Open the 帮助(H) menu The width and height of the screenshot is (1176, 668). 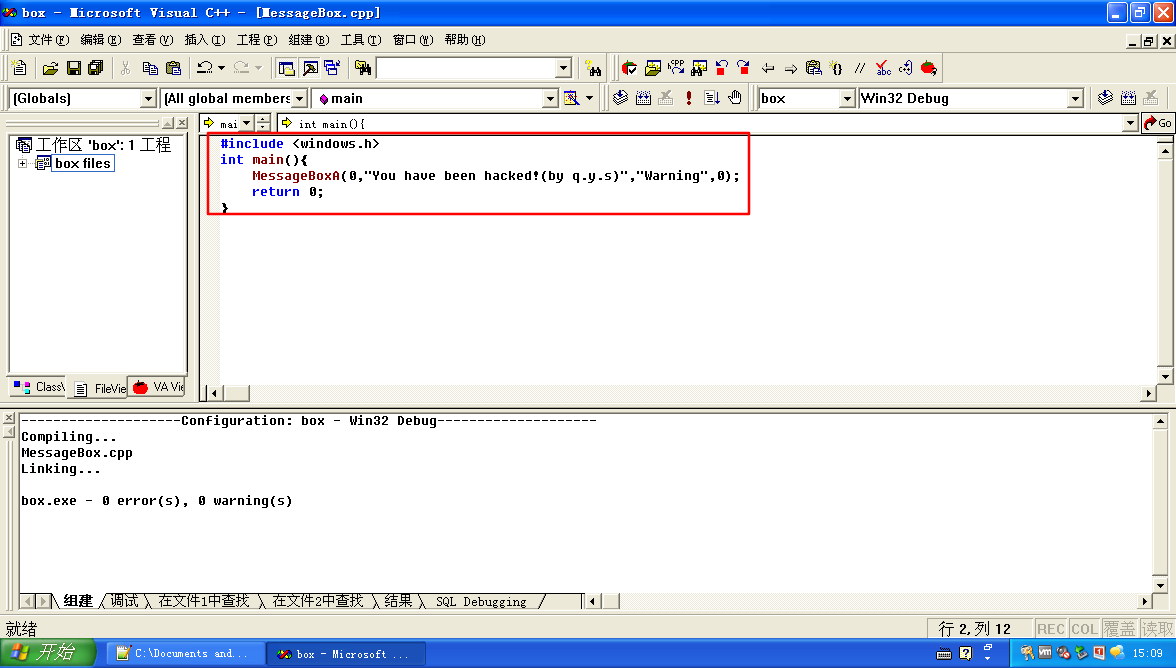465,40
